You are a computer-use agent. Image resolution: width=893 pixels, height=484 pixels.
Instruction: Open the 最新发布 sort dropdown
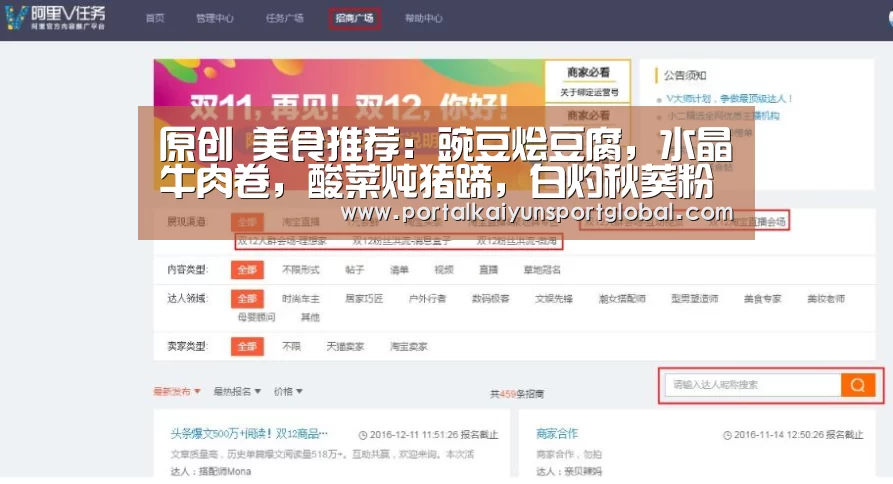(x=177, y=391)
